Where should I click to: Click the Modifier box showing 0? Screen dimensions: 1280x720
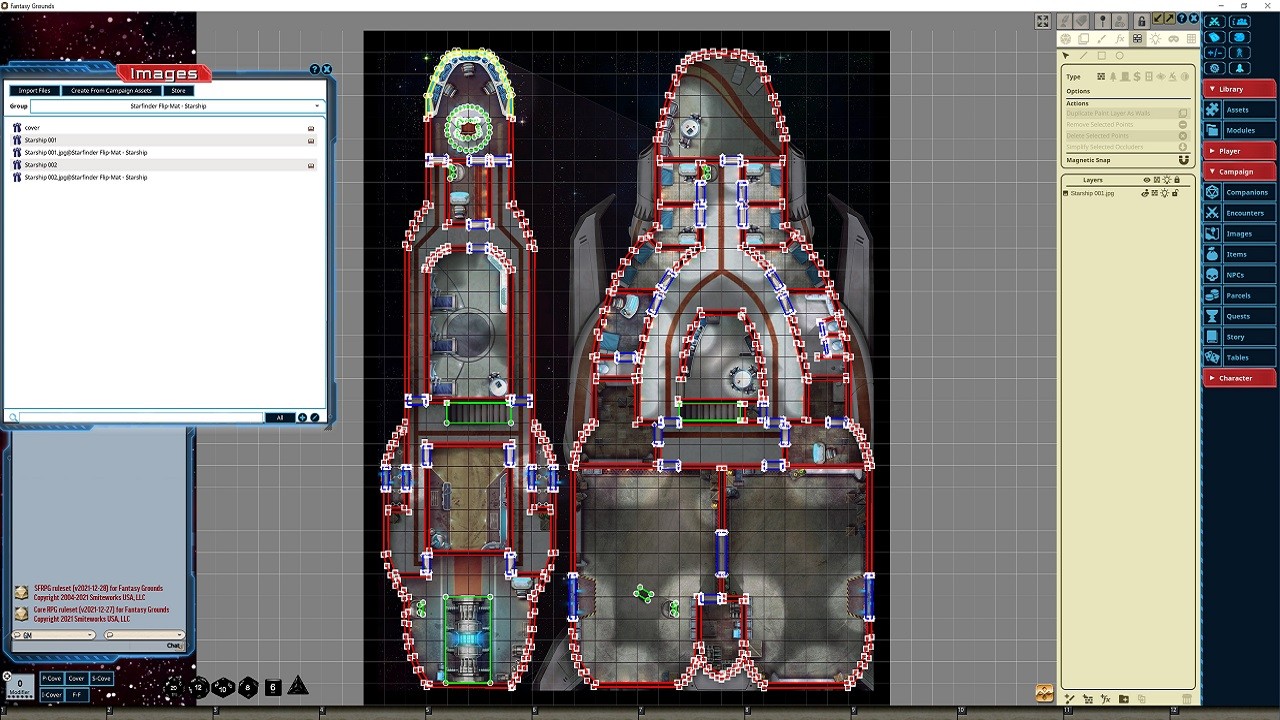point(19,686)
